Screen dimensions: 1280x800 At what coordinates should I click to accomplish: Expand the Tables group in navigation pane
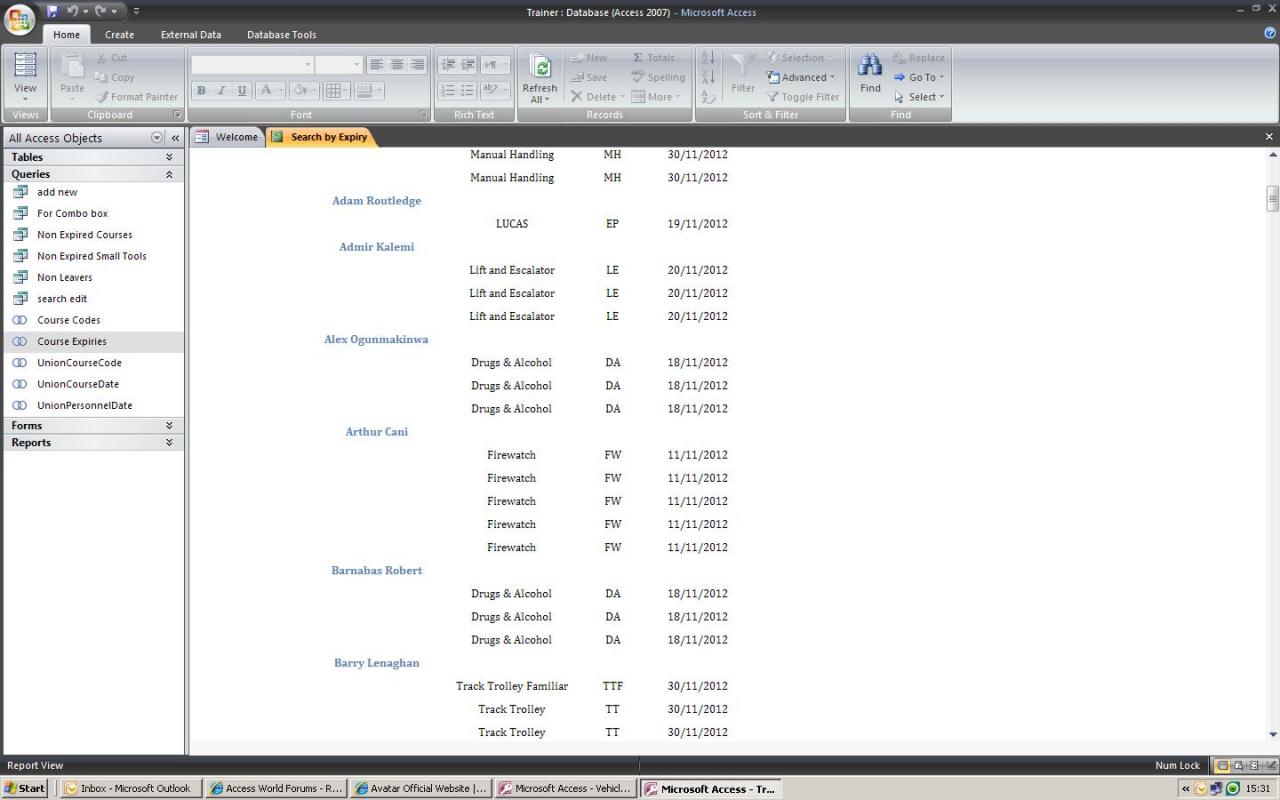(x=94, y=157)
